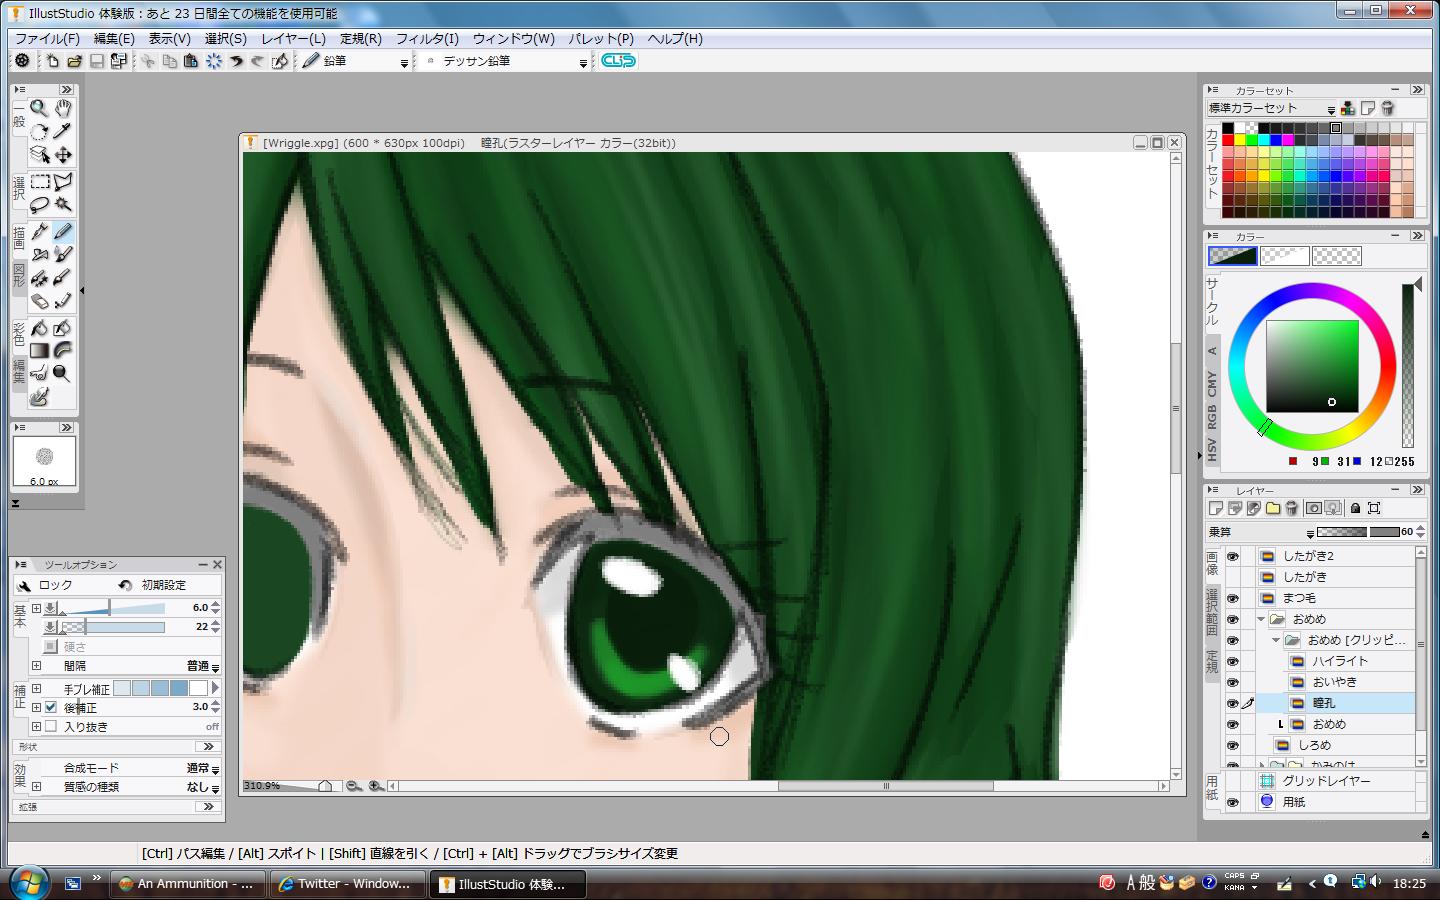Hide the したがき2 layer

[x=1232, y=556]
